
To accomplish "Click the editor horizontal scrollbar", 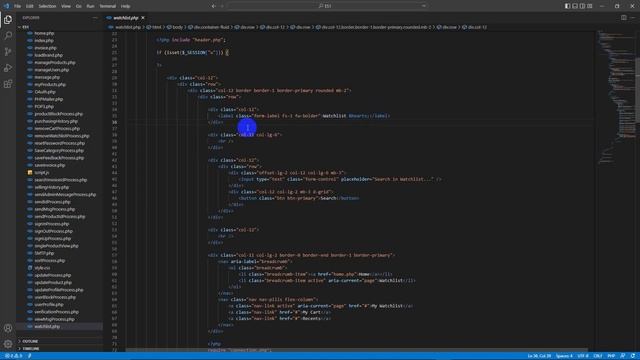I will pyautogui.click(x=356, y=350).
